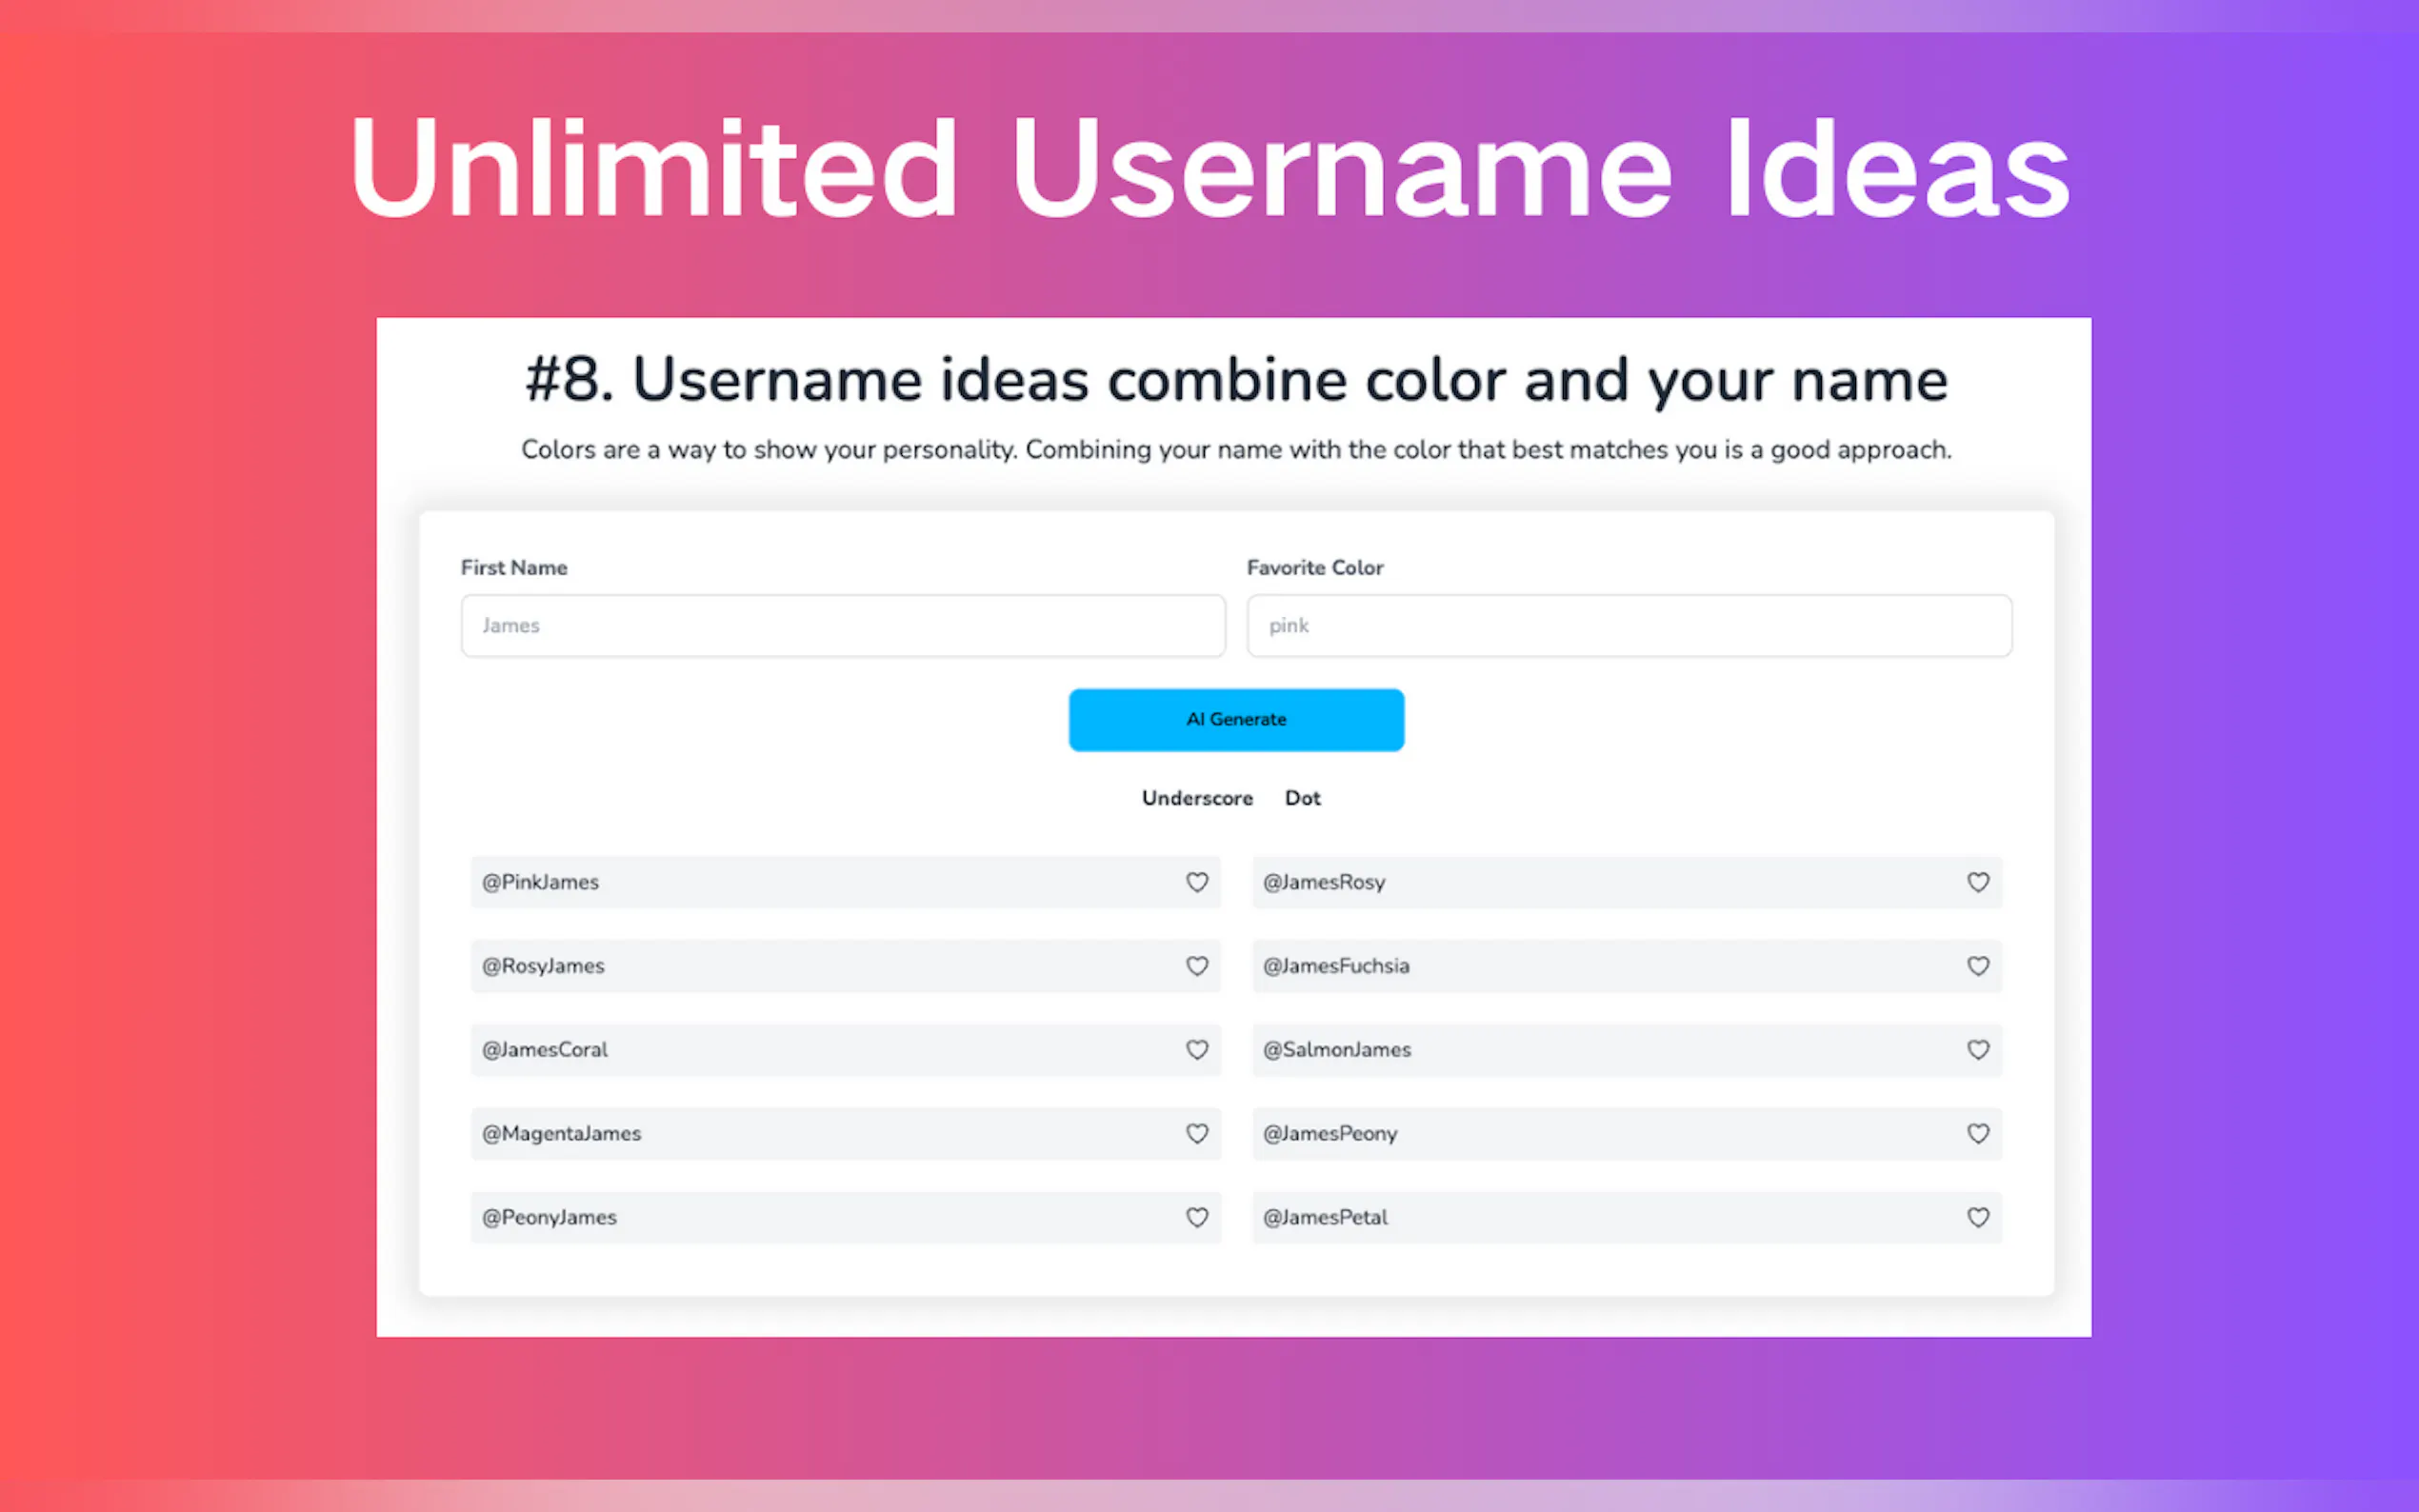
Task: Favorite the @JamesCoral username
Action: click(1196, 1050)
